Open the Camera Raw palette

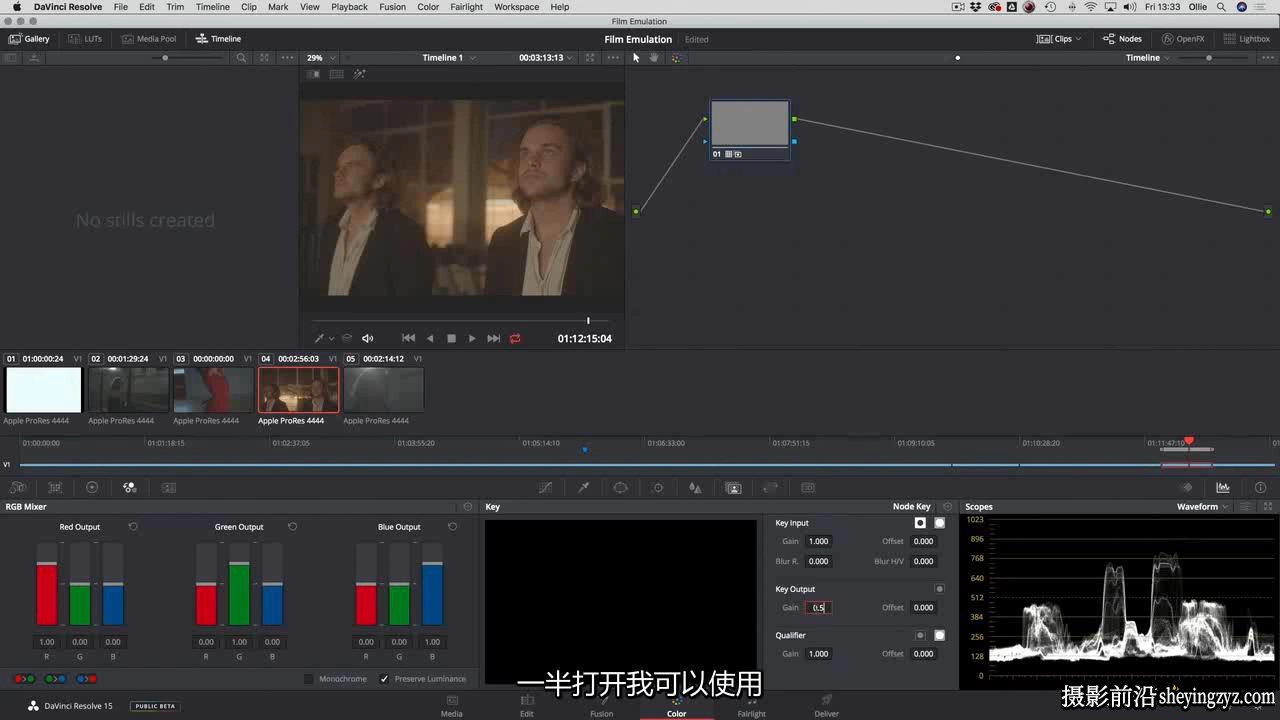pos(18,487)
